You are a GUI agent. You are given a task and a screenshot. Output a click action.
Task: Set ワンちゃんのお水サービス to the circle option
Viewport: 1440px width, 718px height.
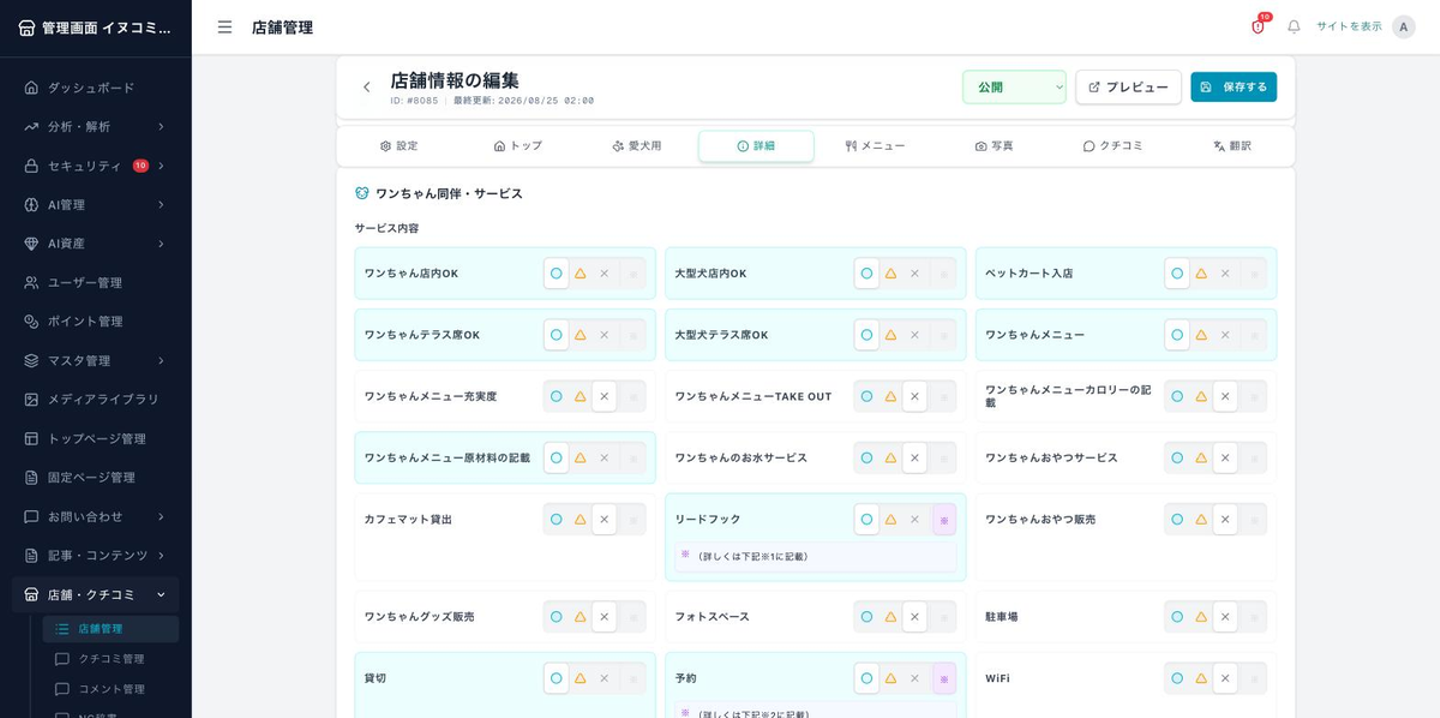pos(867,458)
